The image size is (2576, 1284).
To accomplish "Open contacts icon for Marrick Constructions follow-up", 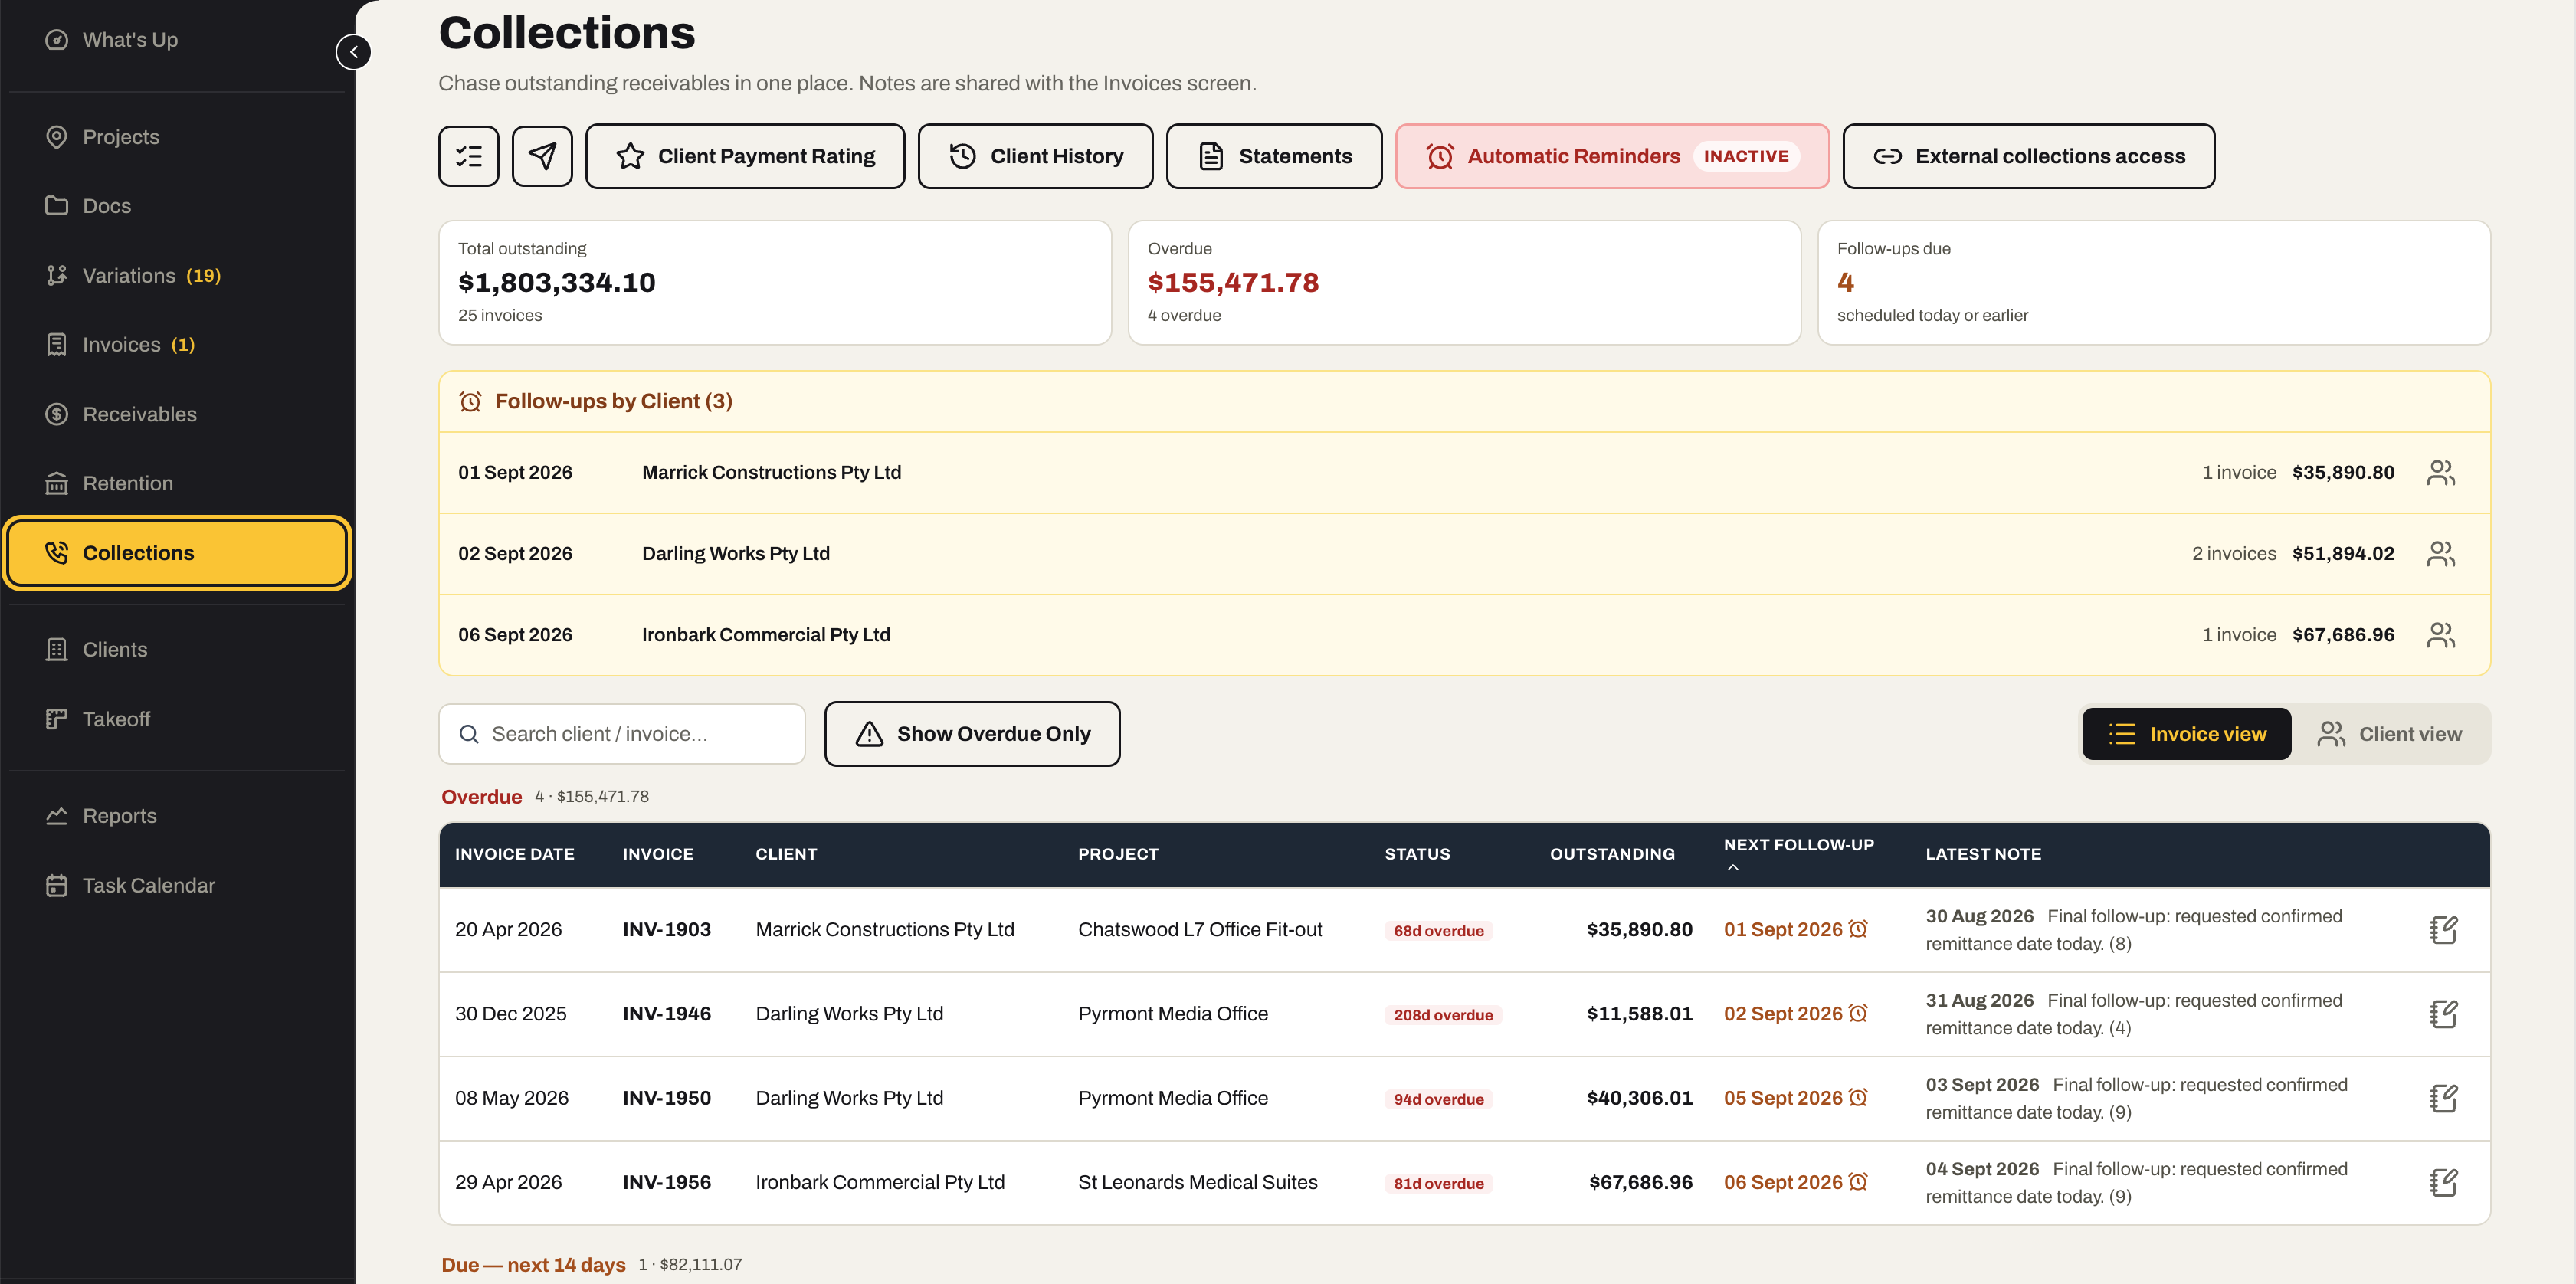I will pos(2441,472).
